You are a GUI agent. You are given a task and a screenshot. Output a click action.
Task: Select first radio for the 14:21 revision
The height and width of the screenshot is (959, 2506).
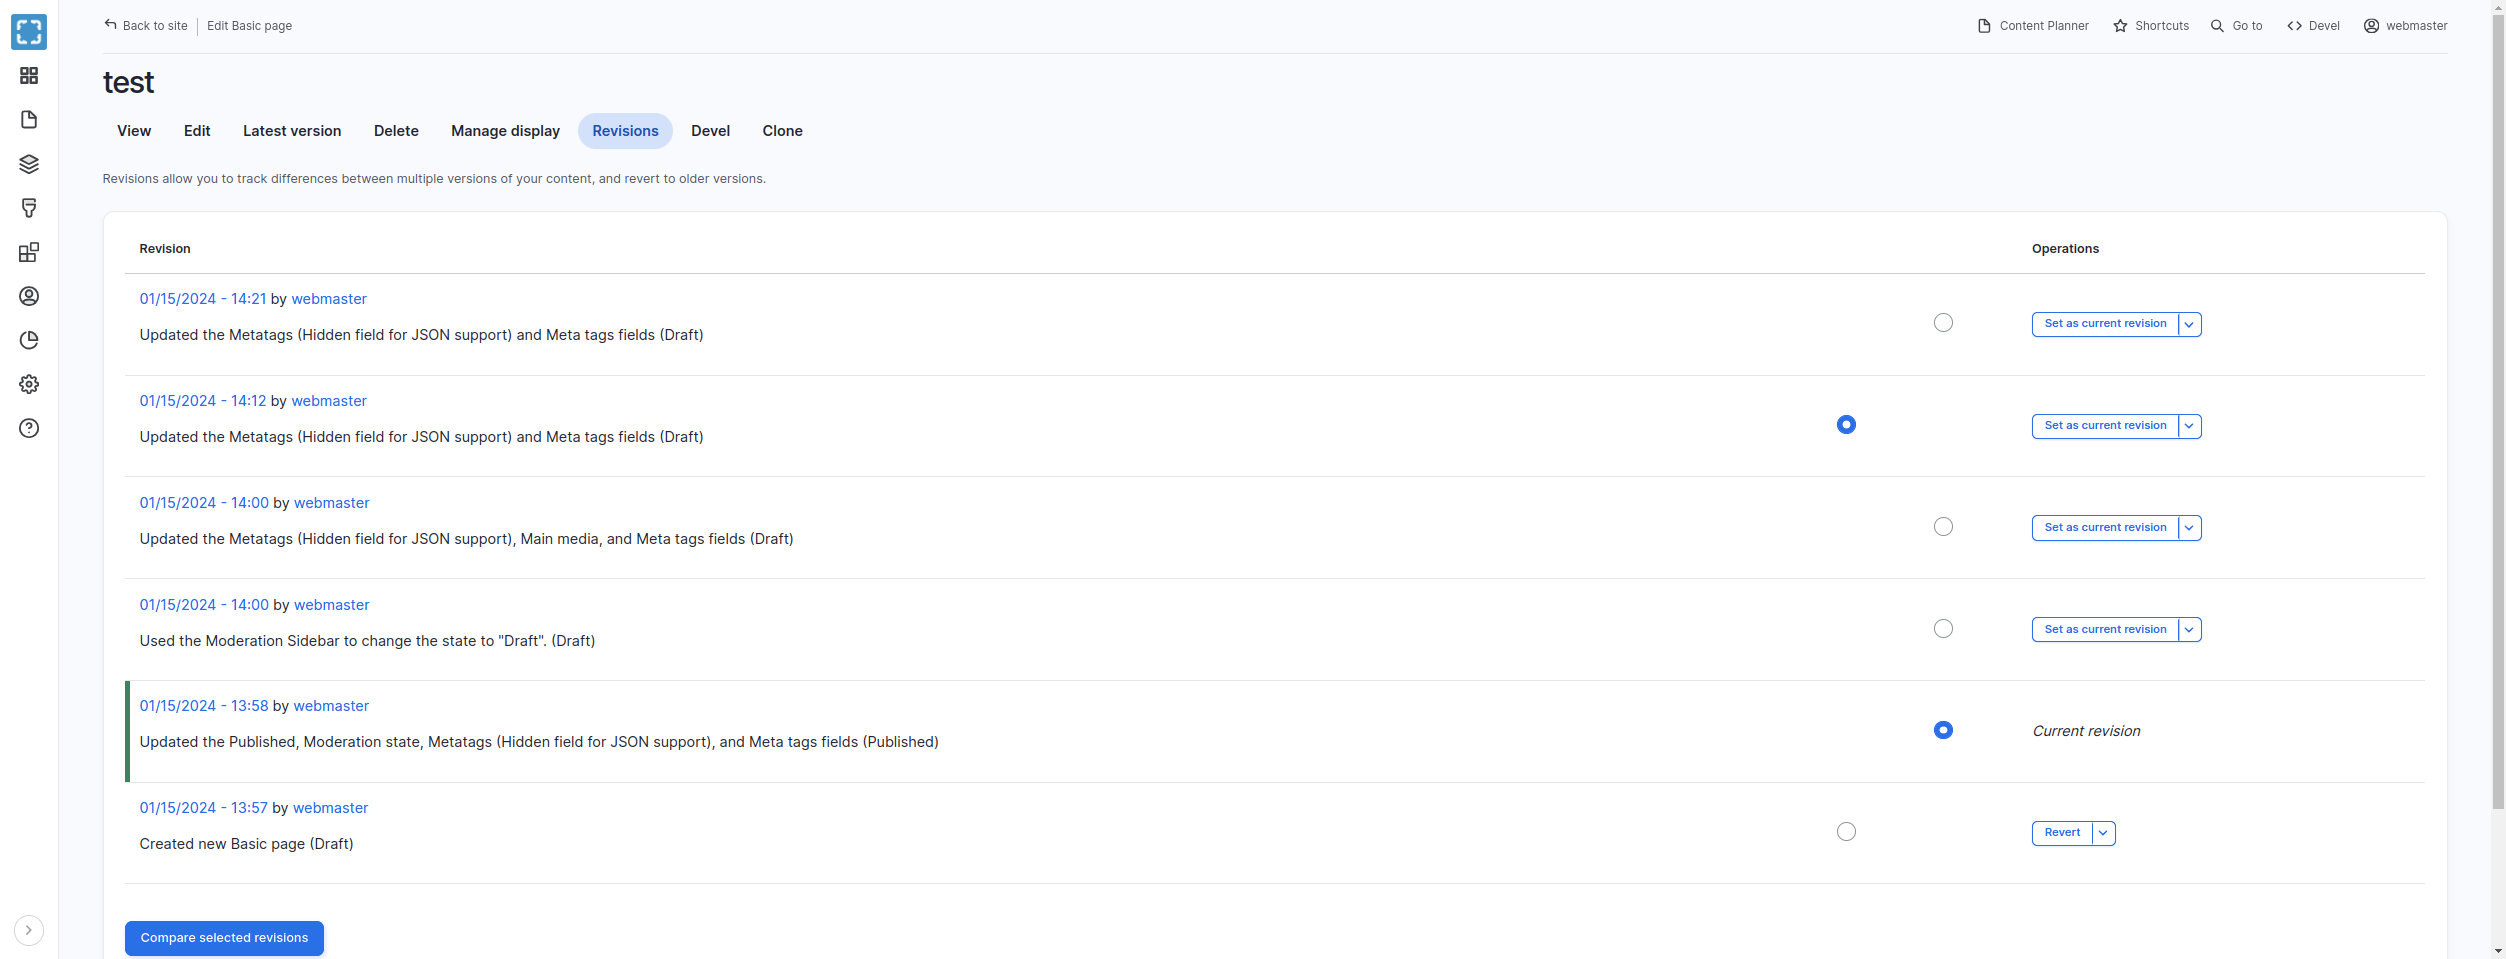(1943, 323)
